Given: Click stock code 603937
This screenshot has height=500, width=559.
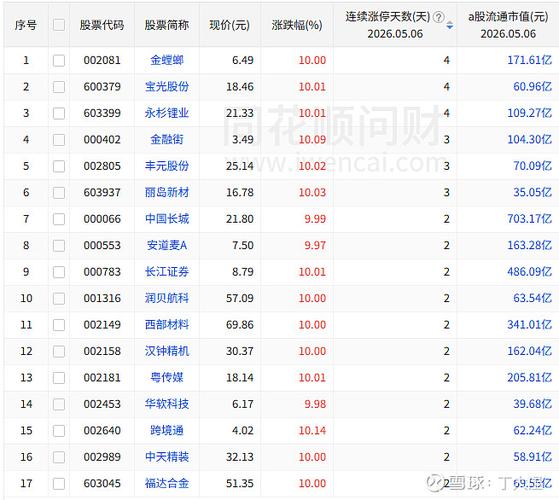Looking at the screenshot, I should 102,192.
